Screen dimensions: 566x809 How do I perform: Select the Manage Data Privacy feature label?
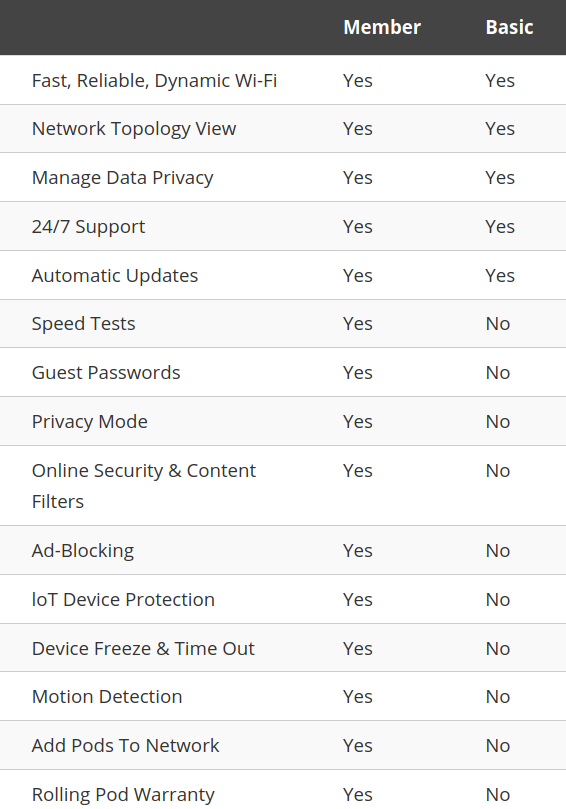click(123, 178)
